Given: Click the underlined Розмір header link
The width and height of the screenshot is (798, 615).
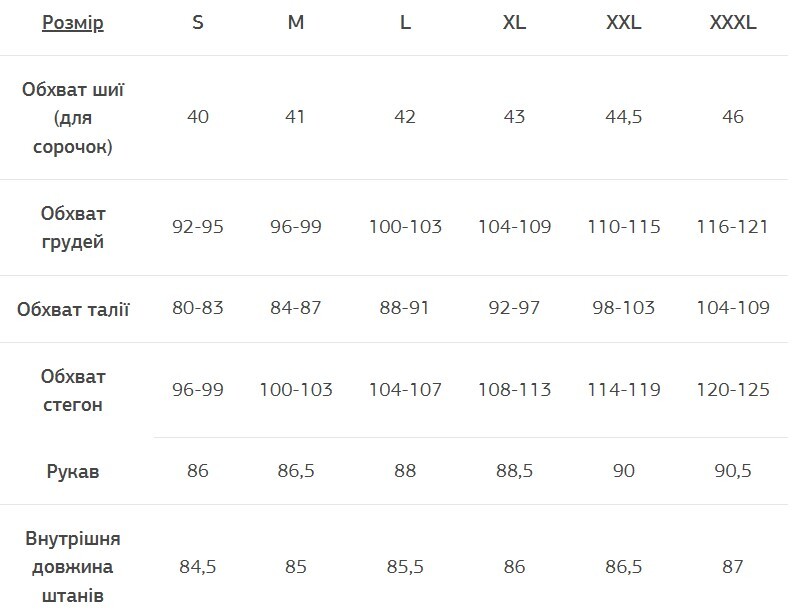Looking at the screenshot, I should pyautogui.click(x=73, y=23).
